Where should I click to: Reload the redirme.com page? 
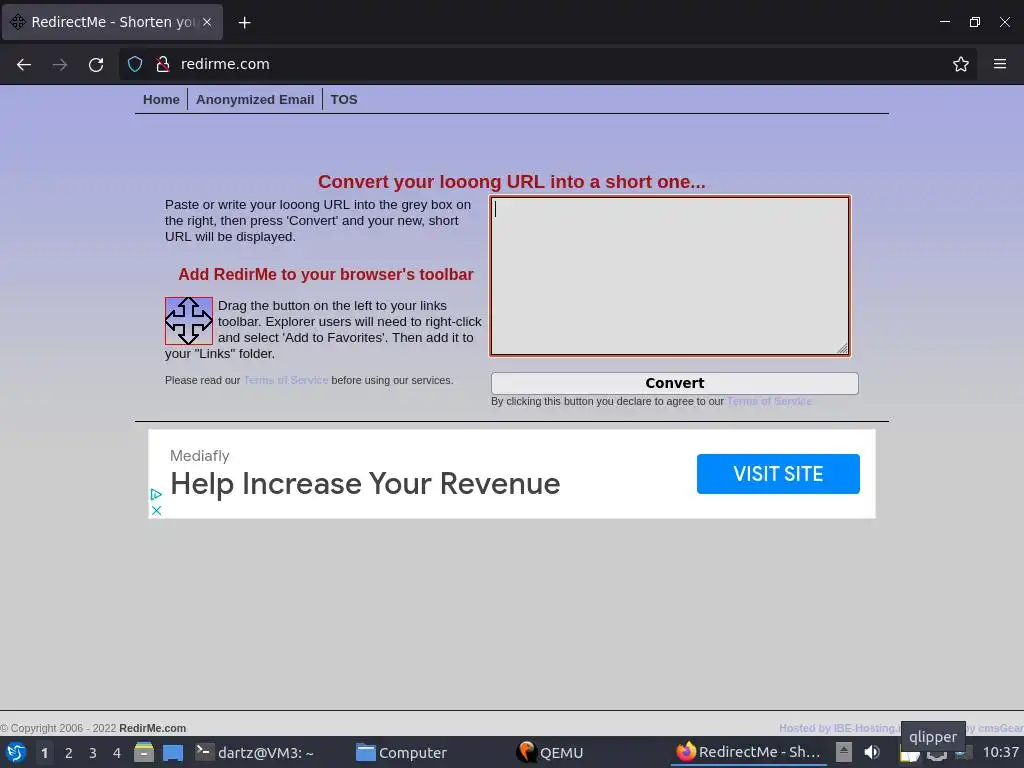[96, 64]
